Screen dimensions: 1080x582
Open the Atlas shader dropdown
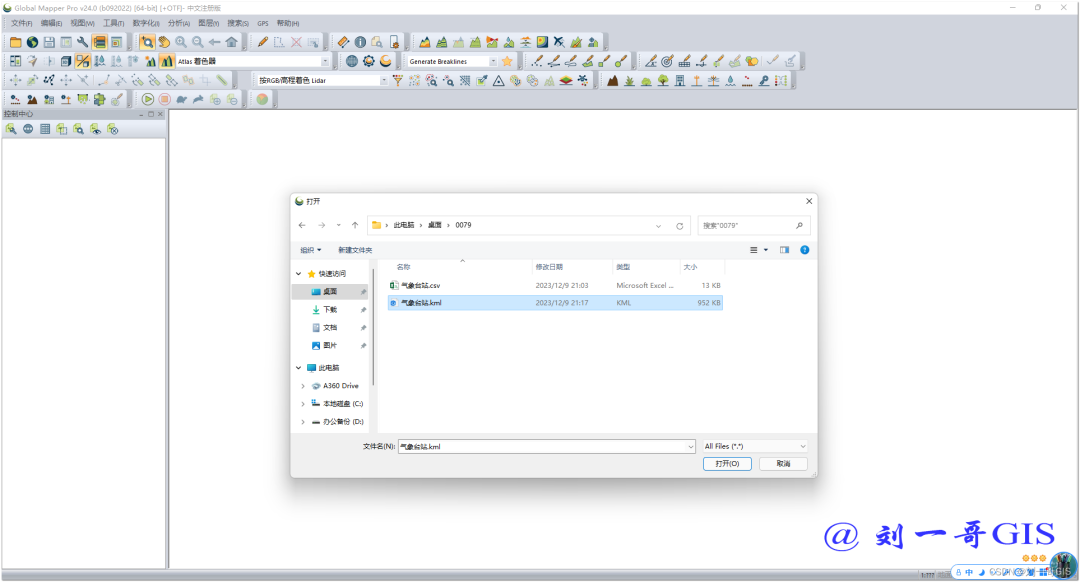tap(325, 61)
